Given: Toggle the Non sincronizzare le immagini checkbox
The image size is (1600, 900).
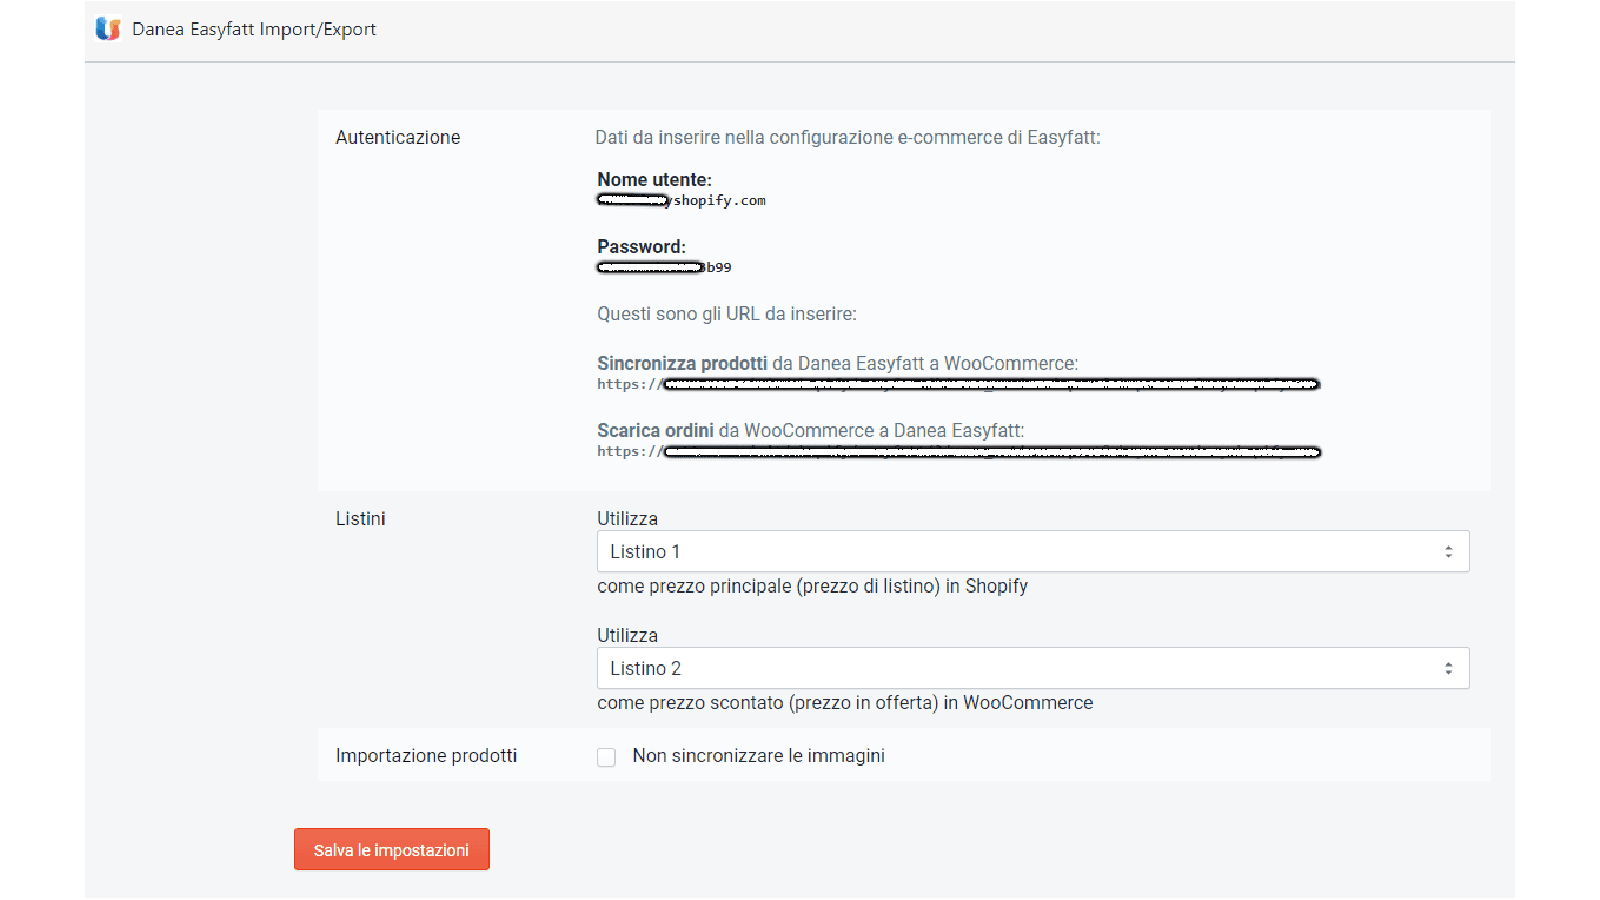Looking at the screenshot, I should pos(606,757).
